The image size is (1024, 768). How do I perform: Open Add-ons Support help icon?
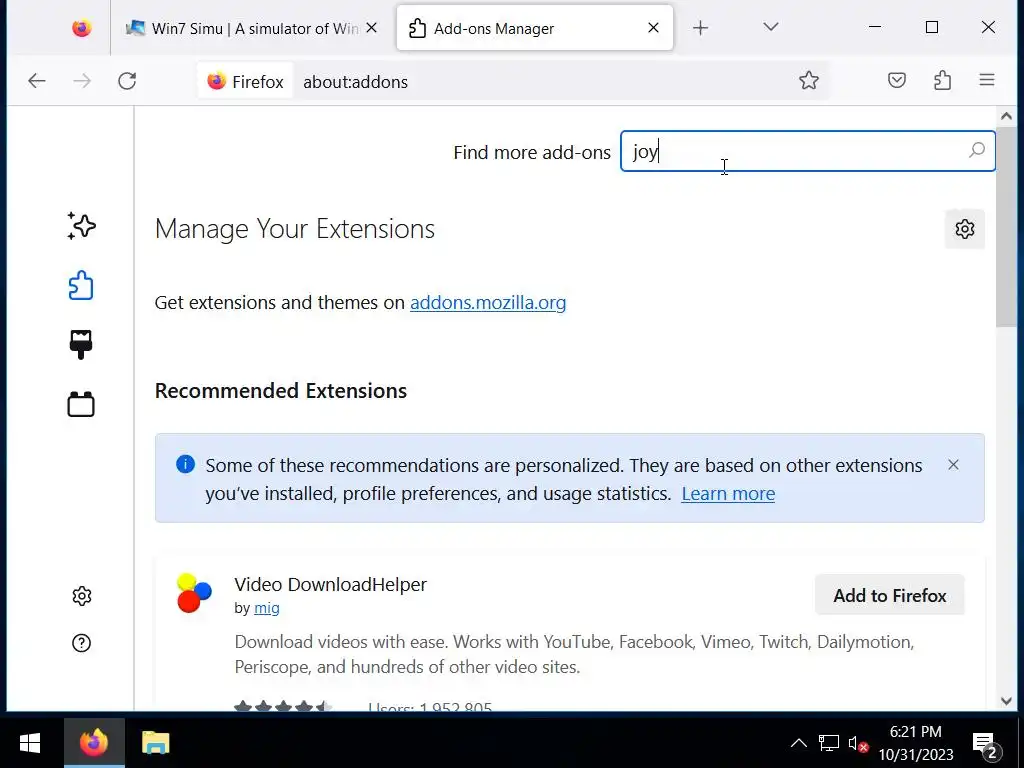coord(82,643)
